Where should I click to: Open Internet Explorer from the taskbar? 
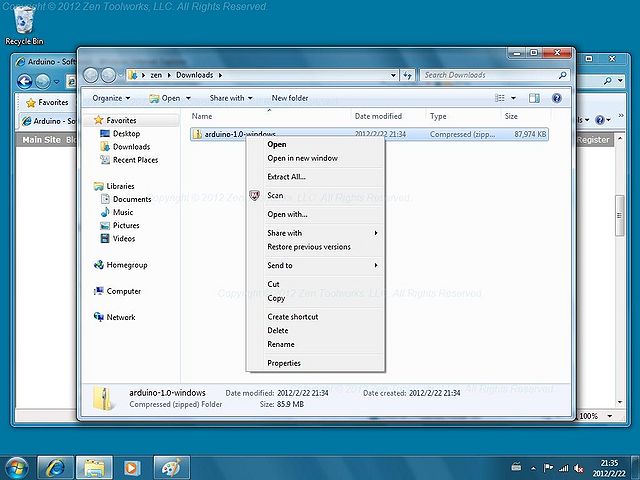pyautogui.click(x=56, y=468)
